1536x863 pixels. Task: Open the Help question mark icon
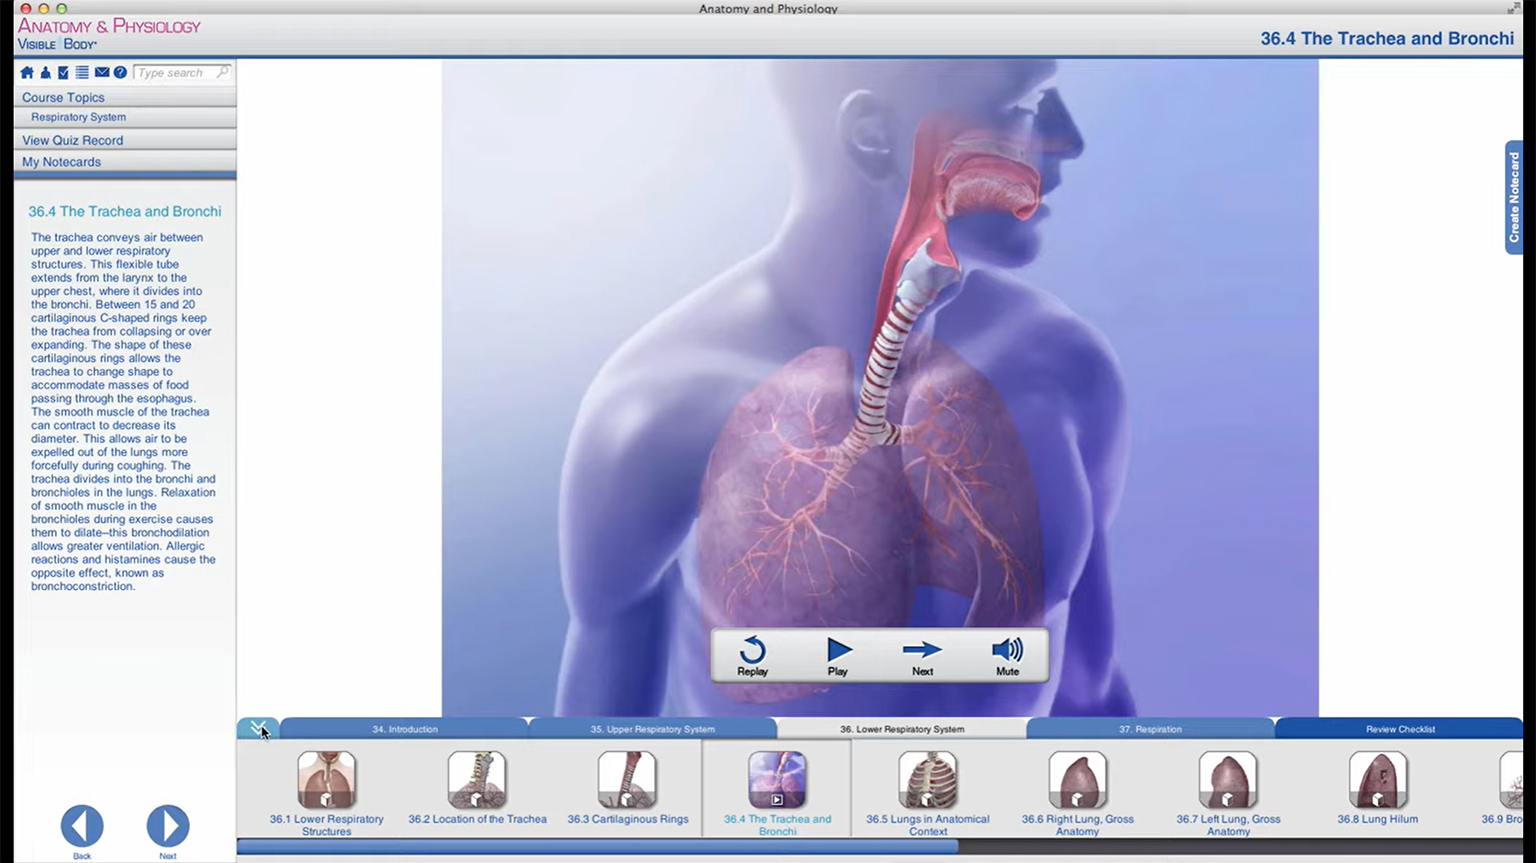coord(120,73)
